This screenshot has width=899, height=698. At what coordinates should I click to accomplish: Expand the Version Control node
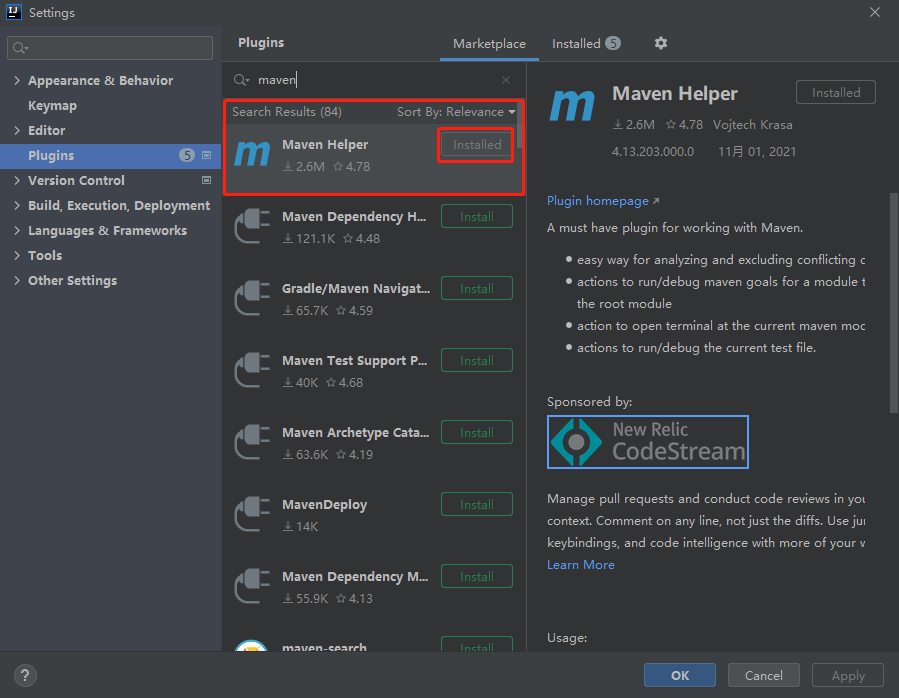click(x=17, y=180)
